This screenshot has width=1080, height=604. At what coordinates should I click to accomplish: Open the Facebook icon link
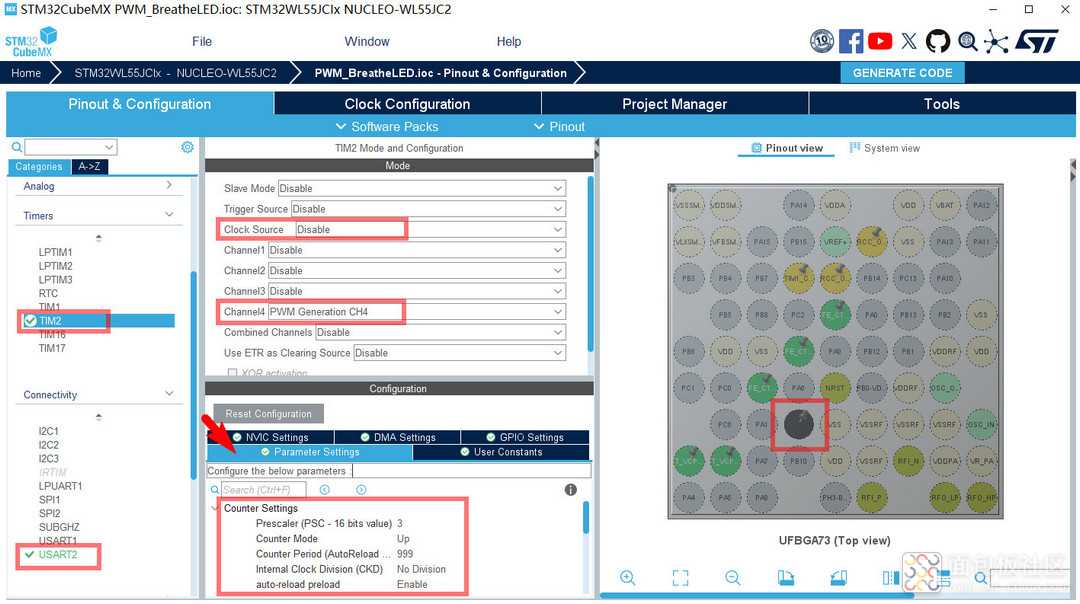(851, 41)
